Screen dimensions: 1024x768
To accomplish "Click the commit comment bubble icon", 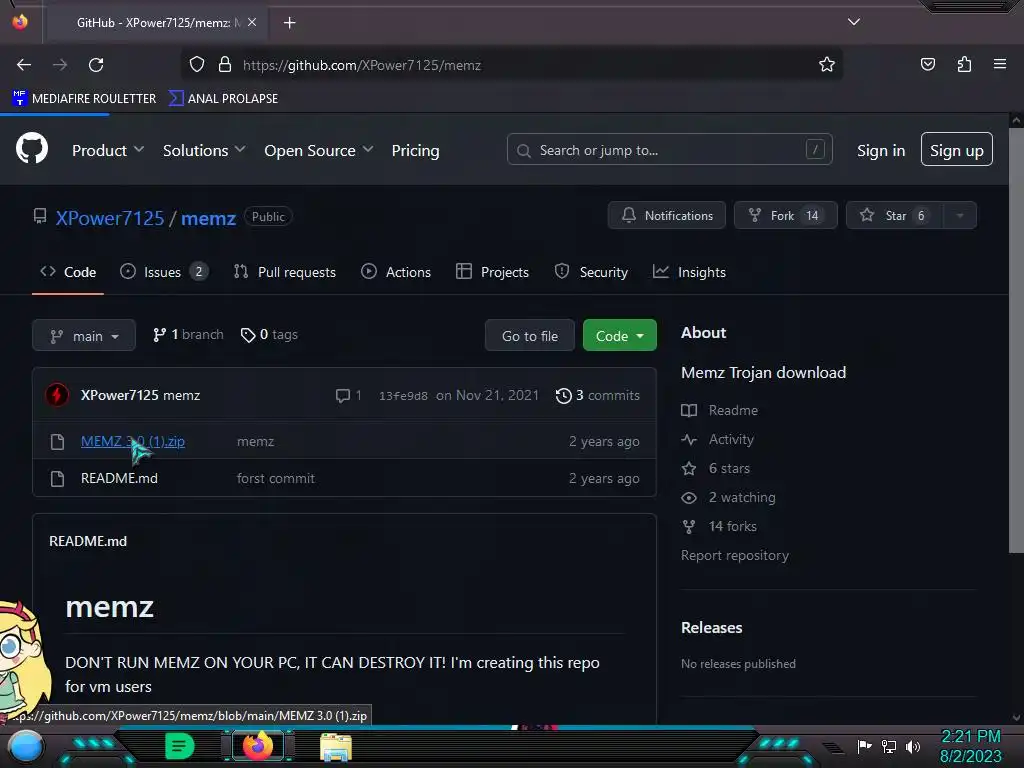I will 343,396.
